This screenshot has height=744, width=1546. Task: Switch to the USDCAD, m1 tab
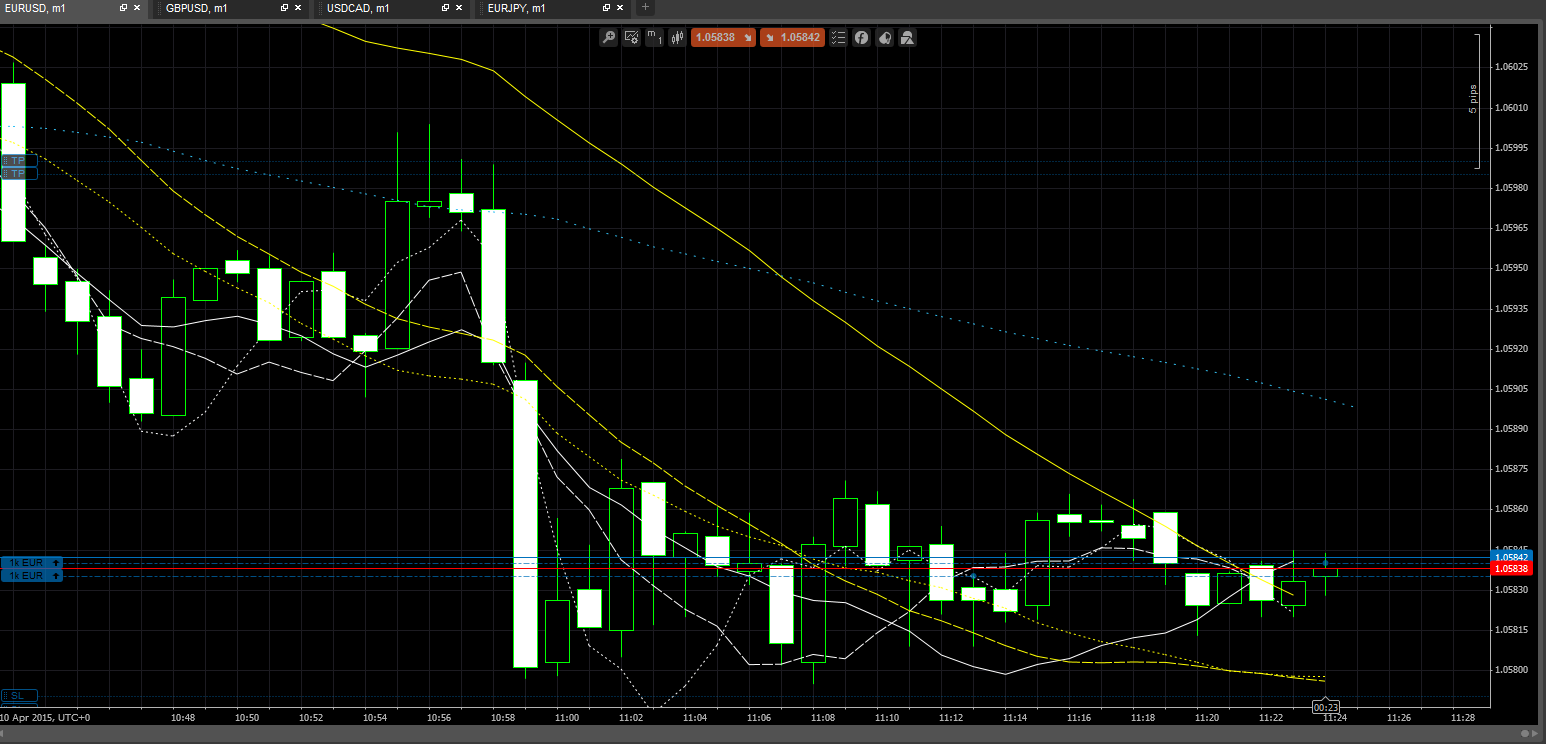[358, 8]
